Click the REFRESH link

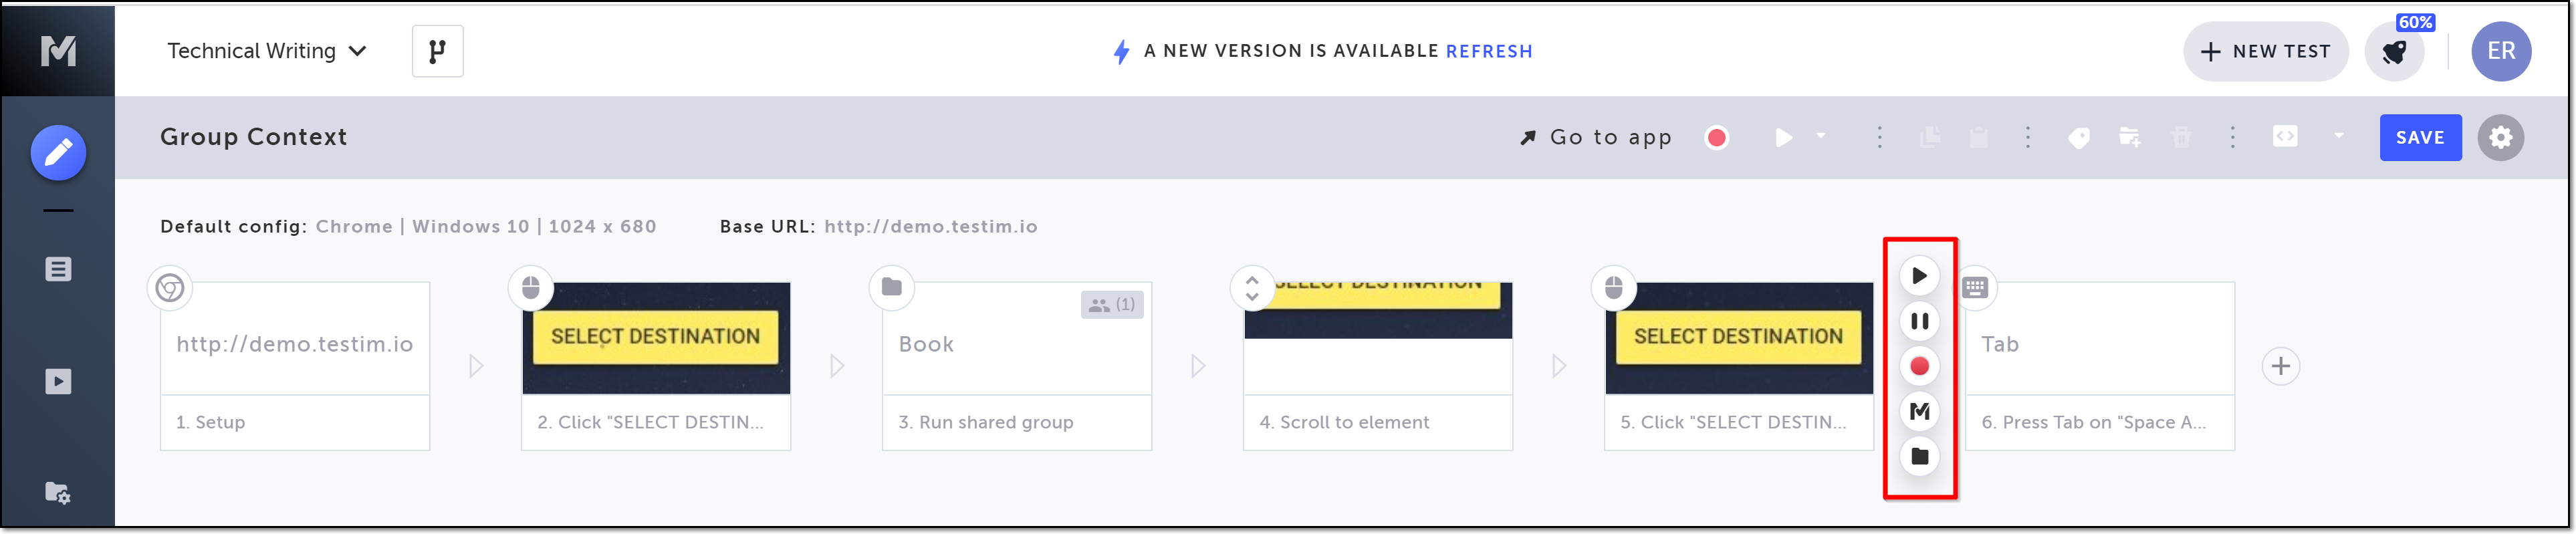tap(1489, 51)
